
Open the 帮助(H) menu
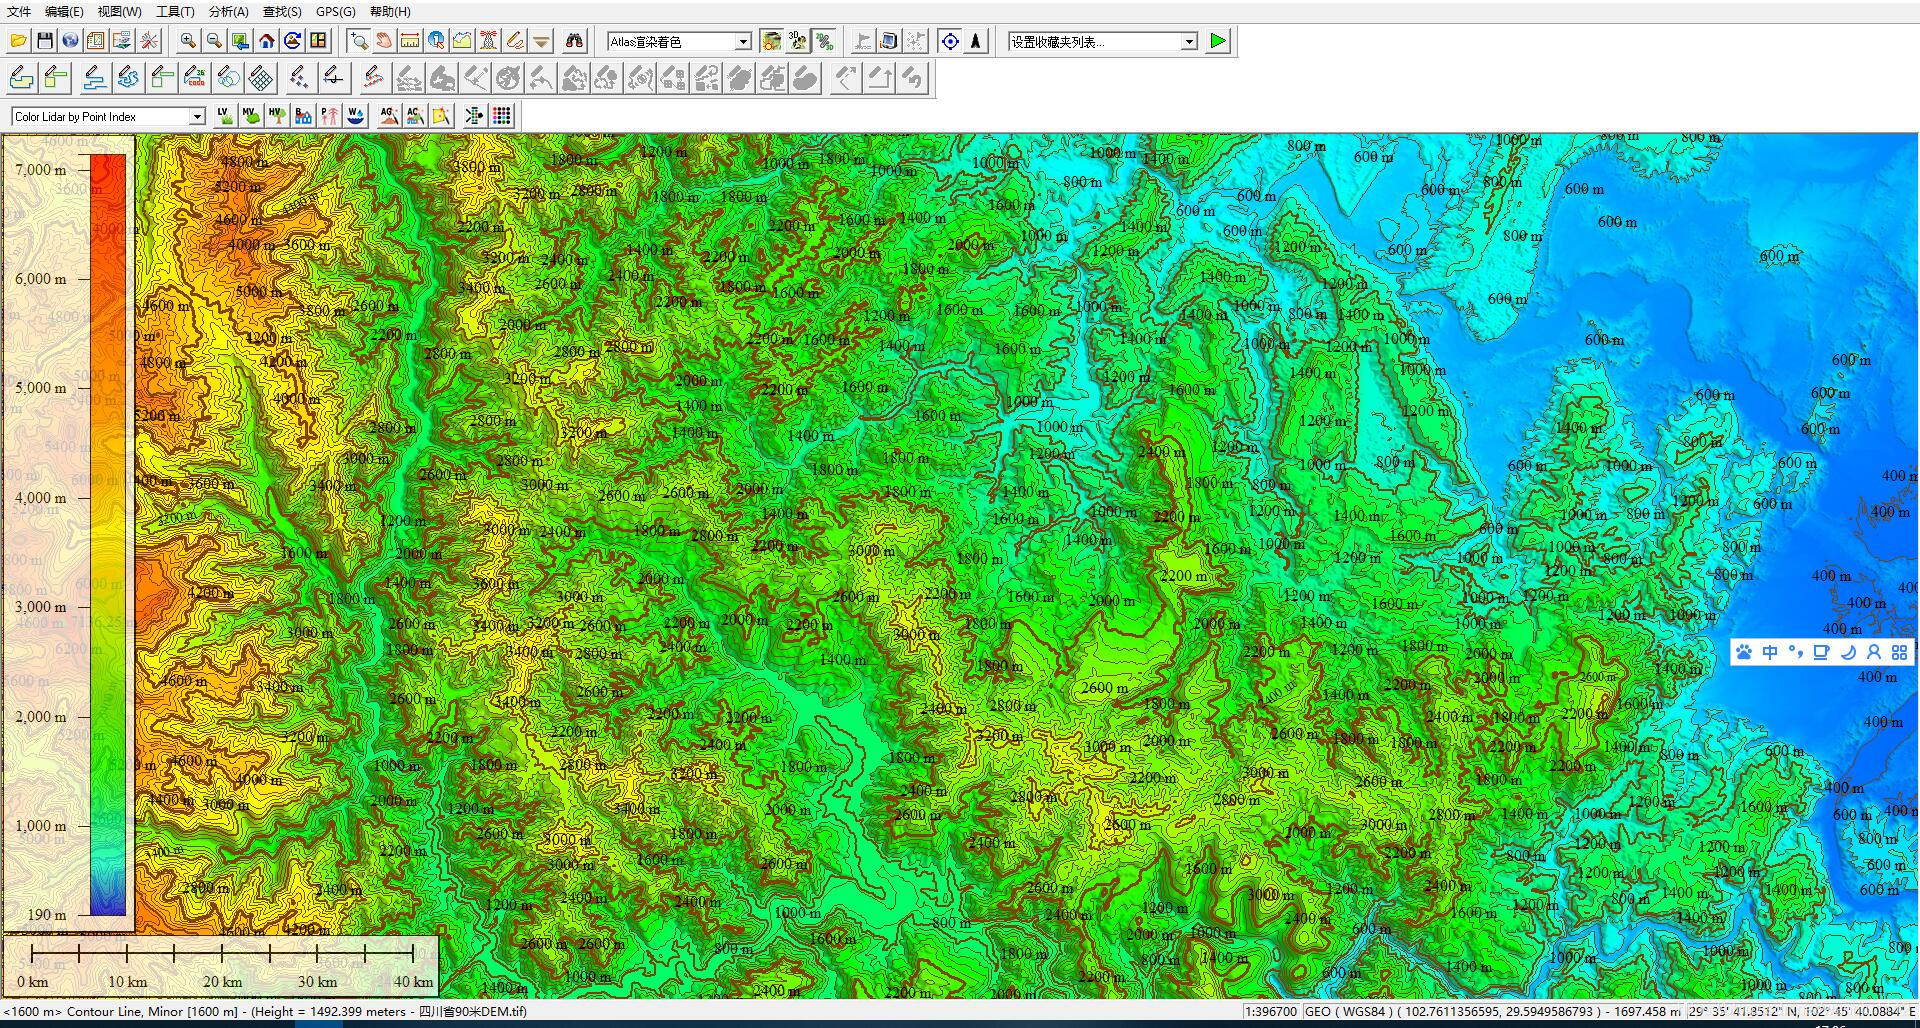click(x=390, y=11)
